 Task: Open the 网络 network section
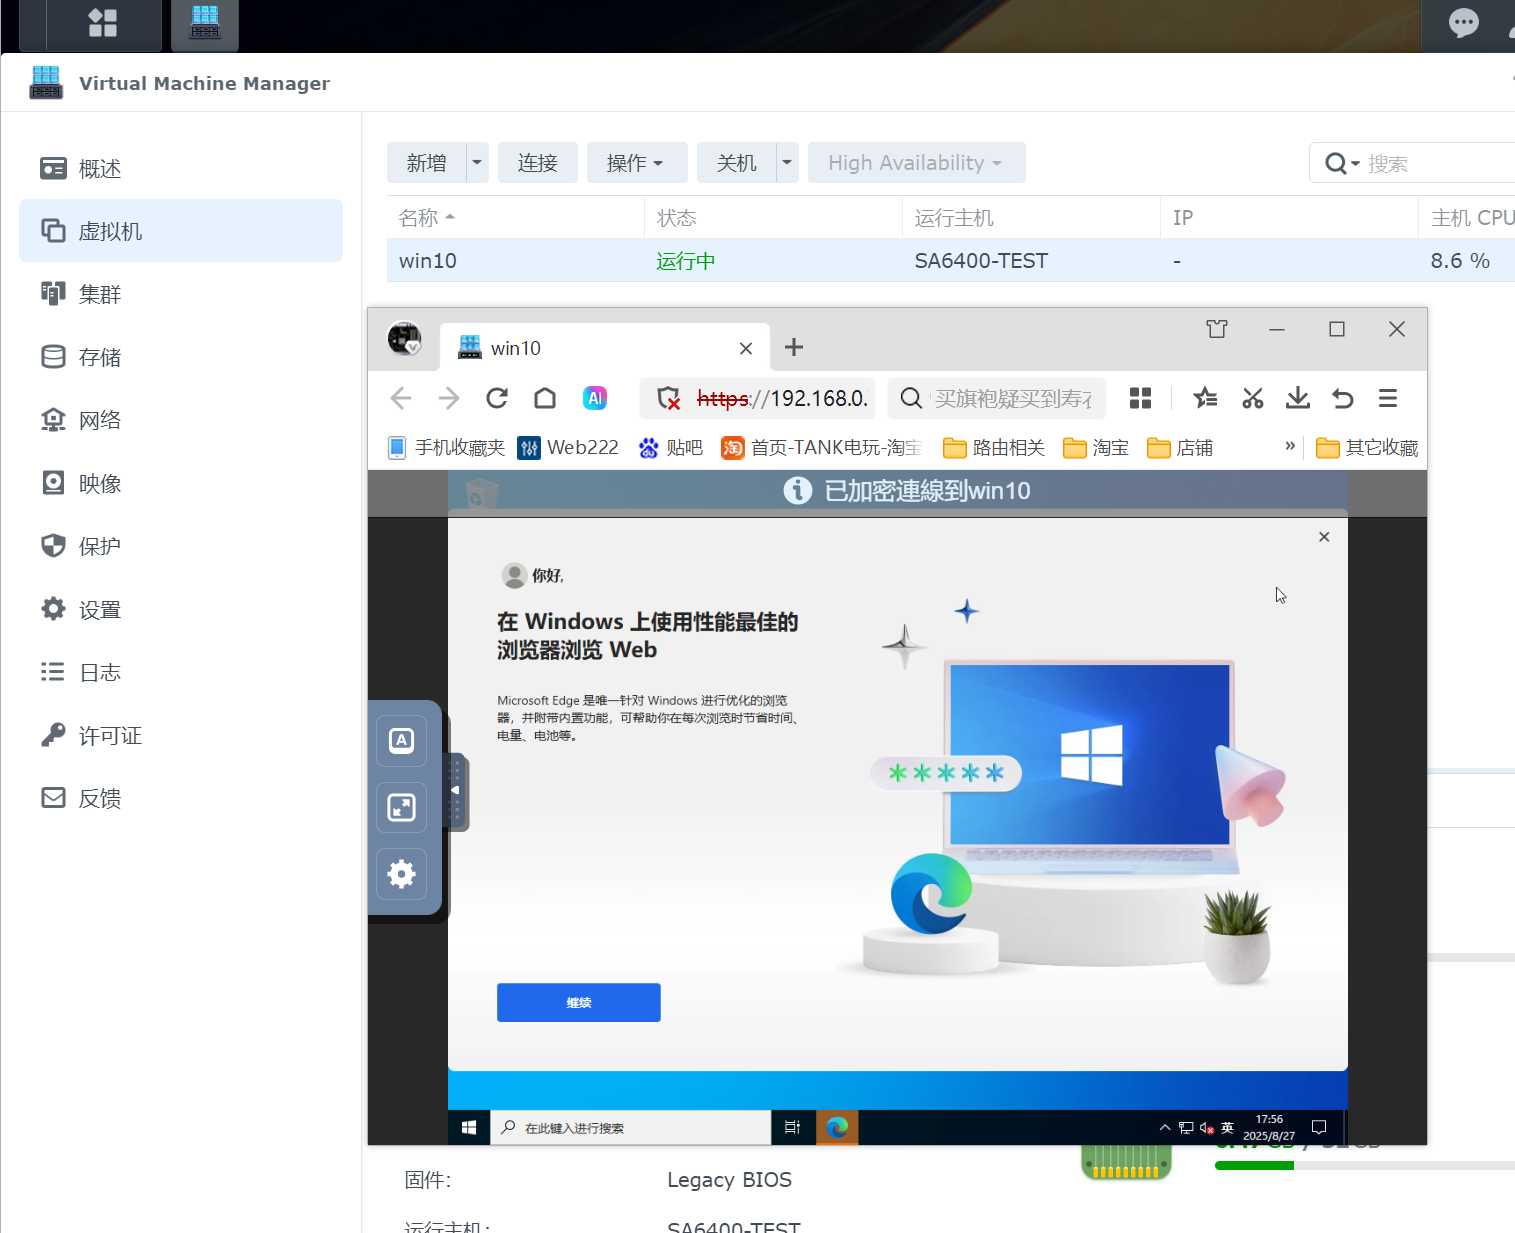(x=181, y=420)
